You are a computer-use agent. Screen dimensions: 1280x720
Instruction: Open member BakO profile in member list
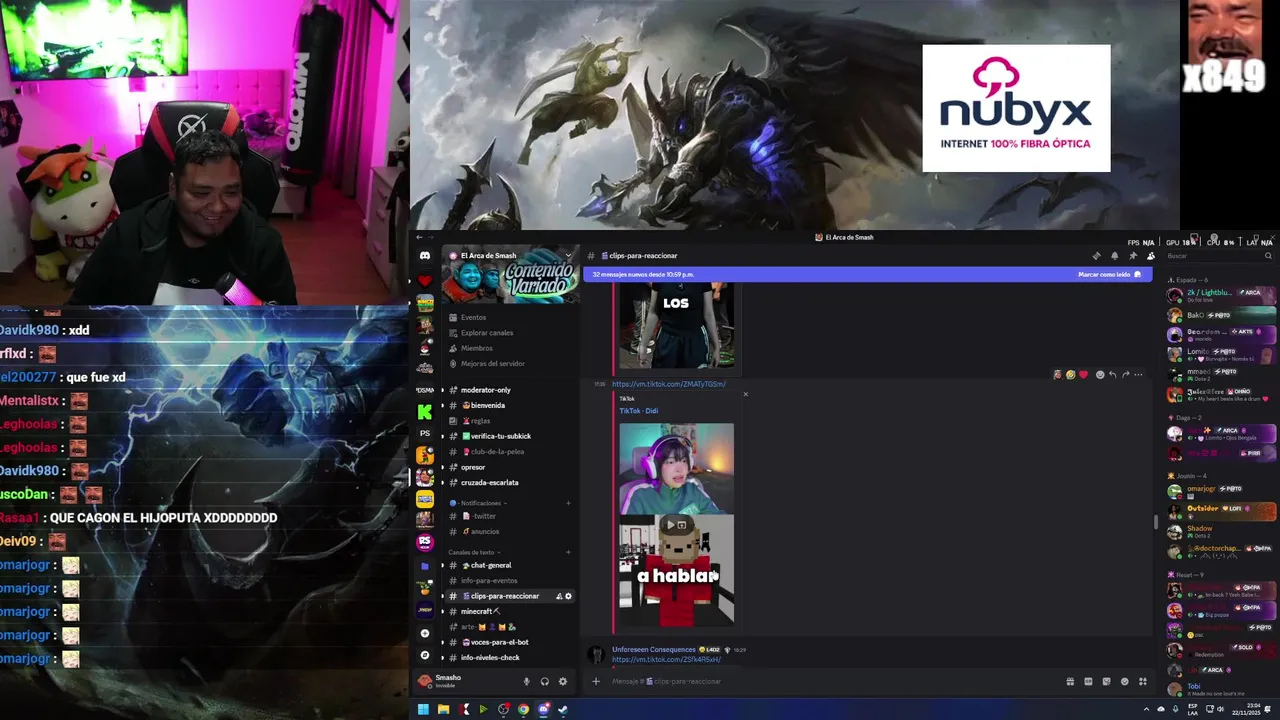pos(1220,315)
